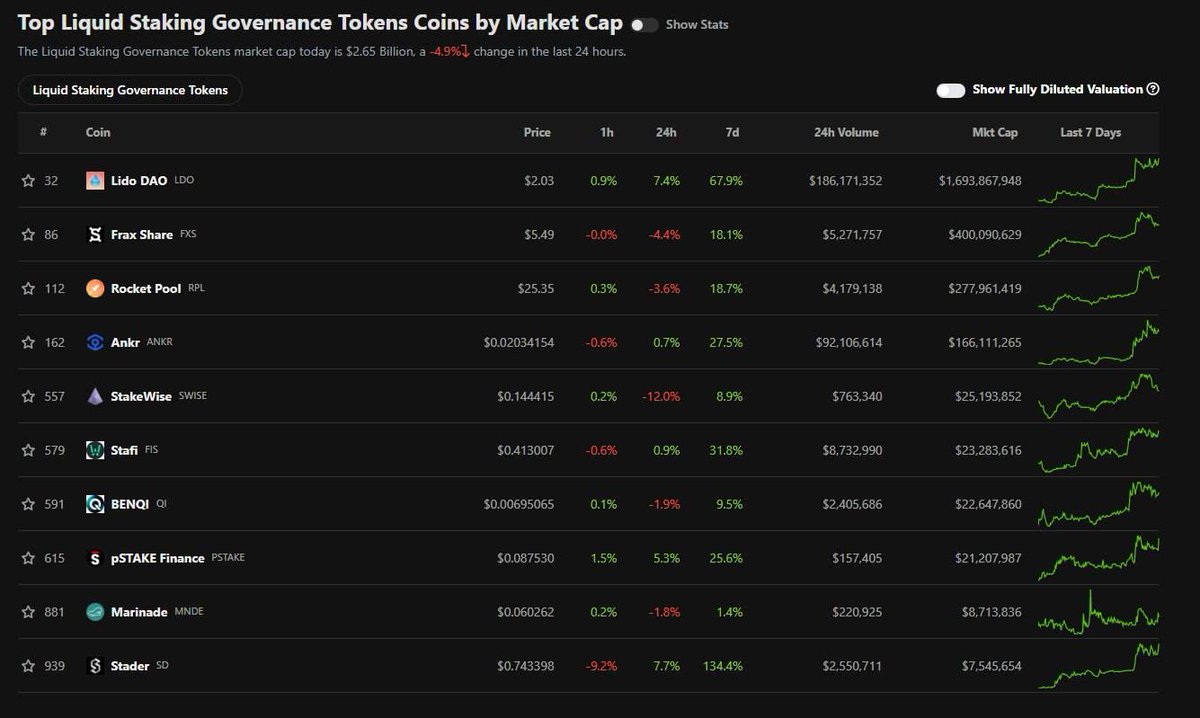Sort table by Price column header

[537, 132]
